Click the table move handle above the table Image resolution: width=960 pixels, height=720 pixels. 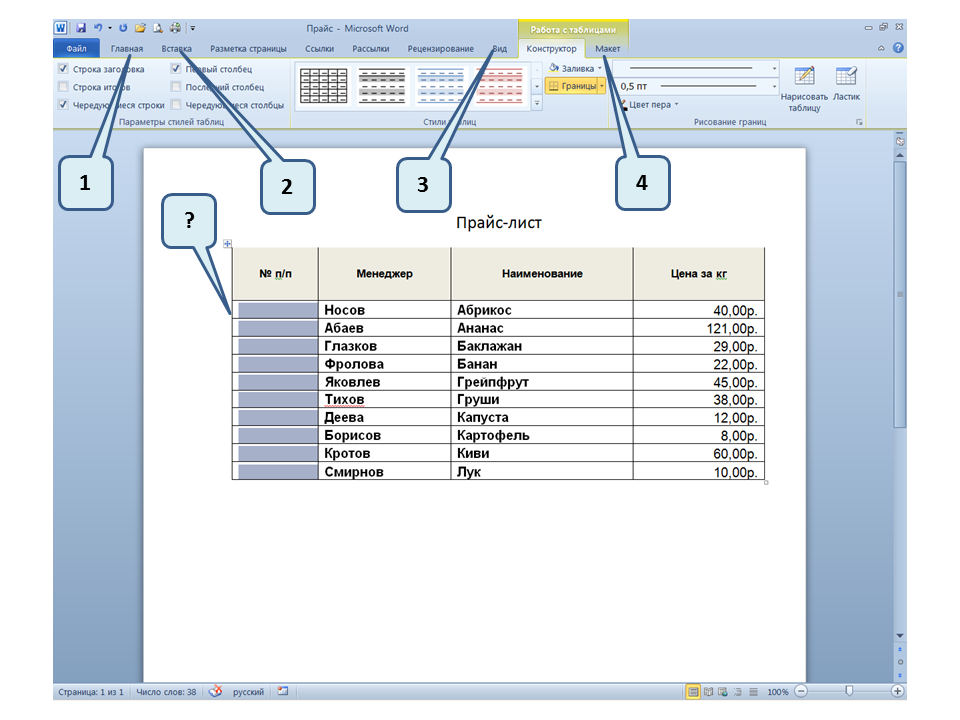coord(227,243)
